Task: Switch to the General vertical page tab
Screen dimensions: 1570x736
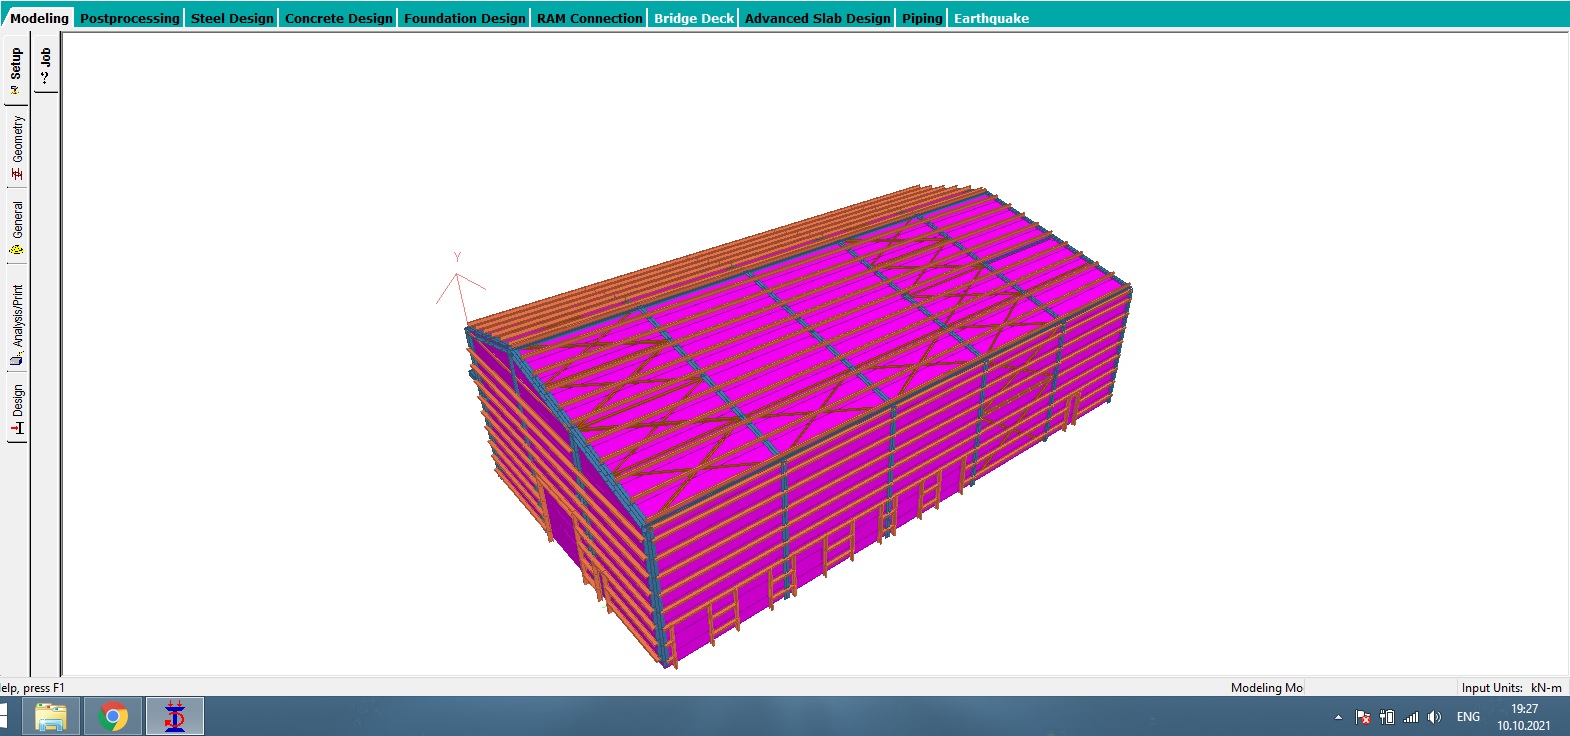Action: tap(16, 227)
